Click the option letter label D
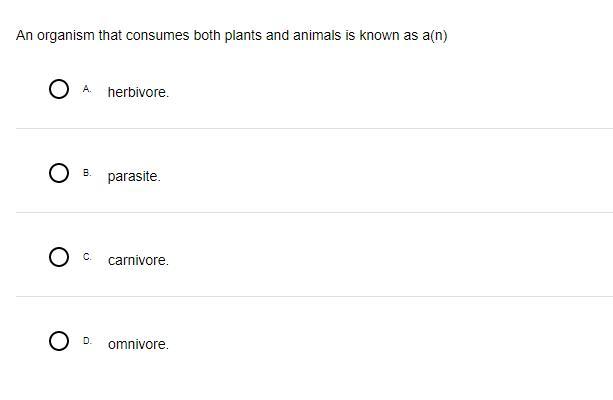 click(x=87, y=341)
